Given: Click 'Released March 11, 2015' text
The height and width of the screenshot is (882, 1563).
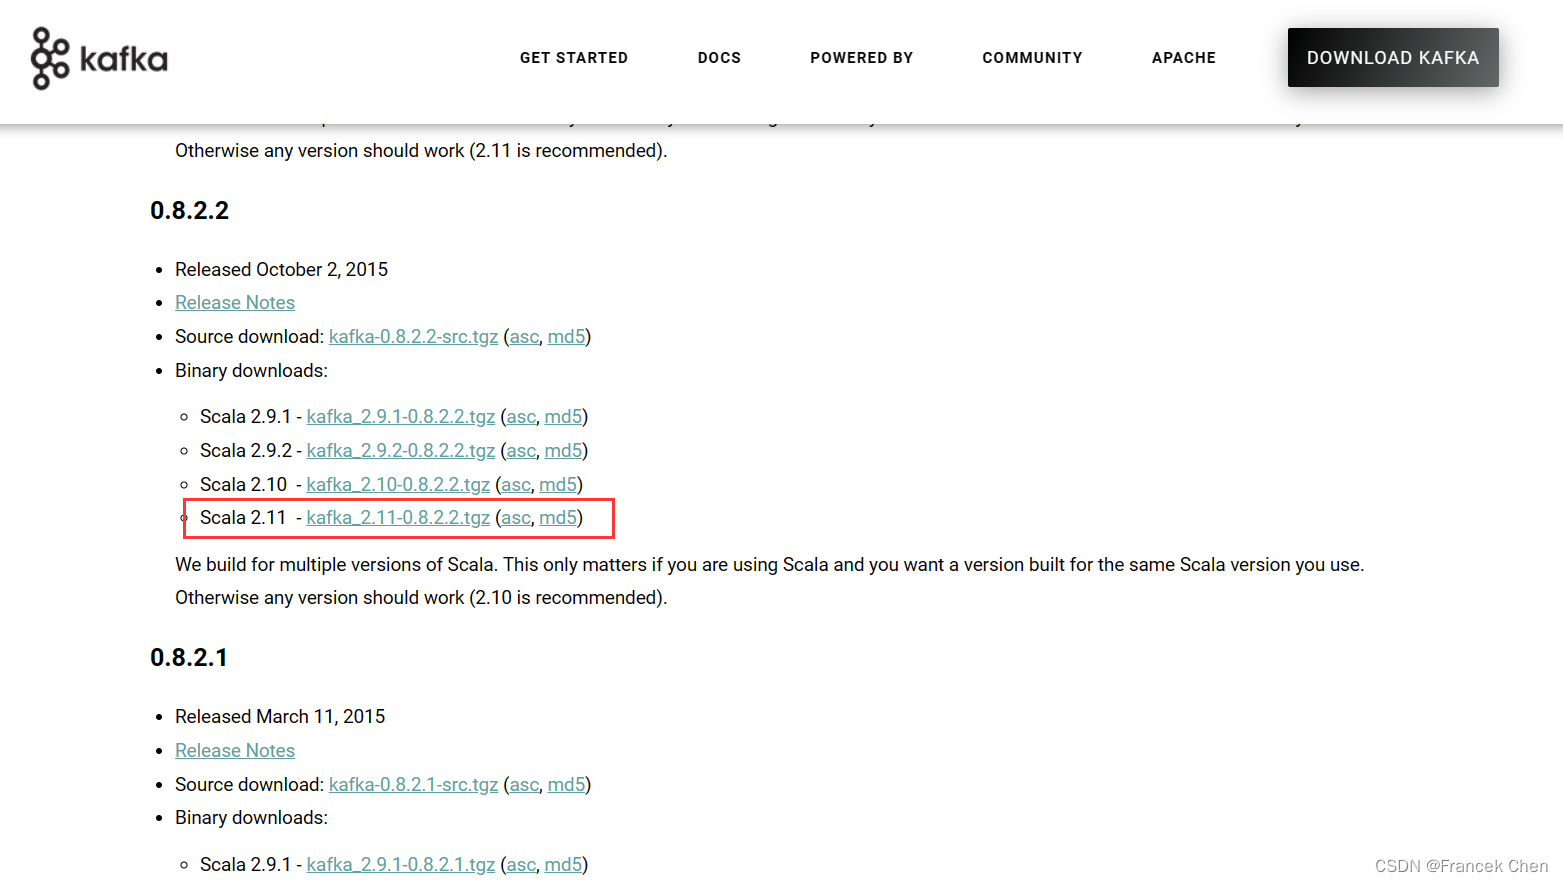Looking at the screenshot, I should (x=280, y=717).
